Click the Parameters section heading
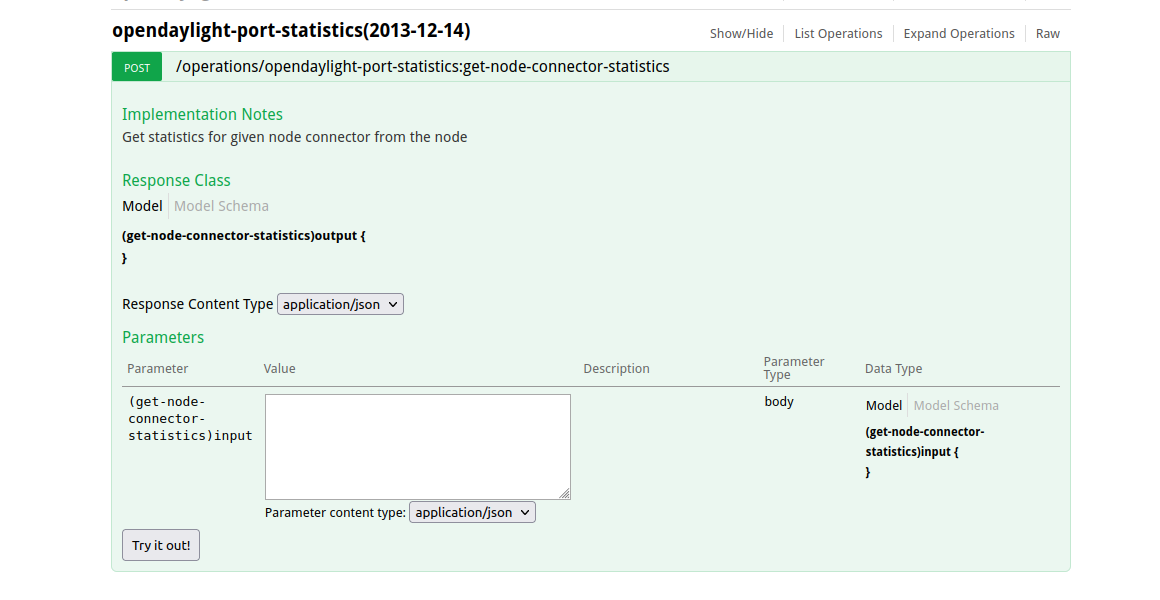Viewport: 1160px width, 600px height. [x=163, y=337]
